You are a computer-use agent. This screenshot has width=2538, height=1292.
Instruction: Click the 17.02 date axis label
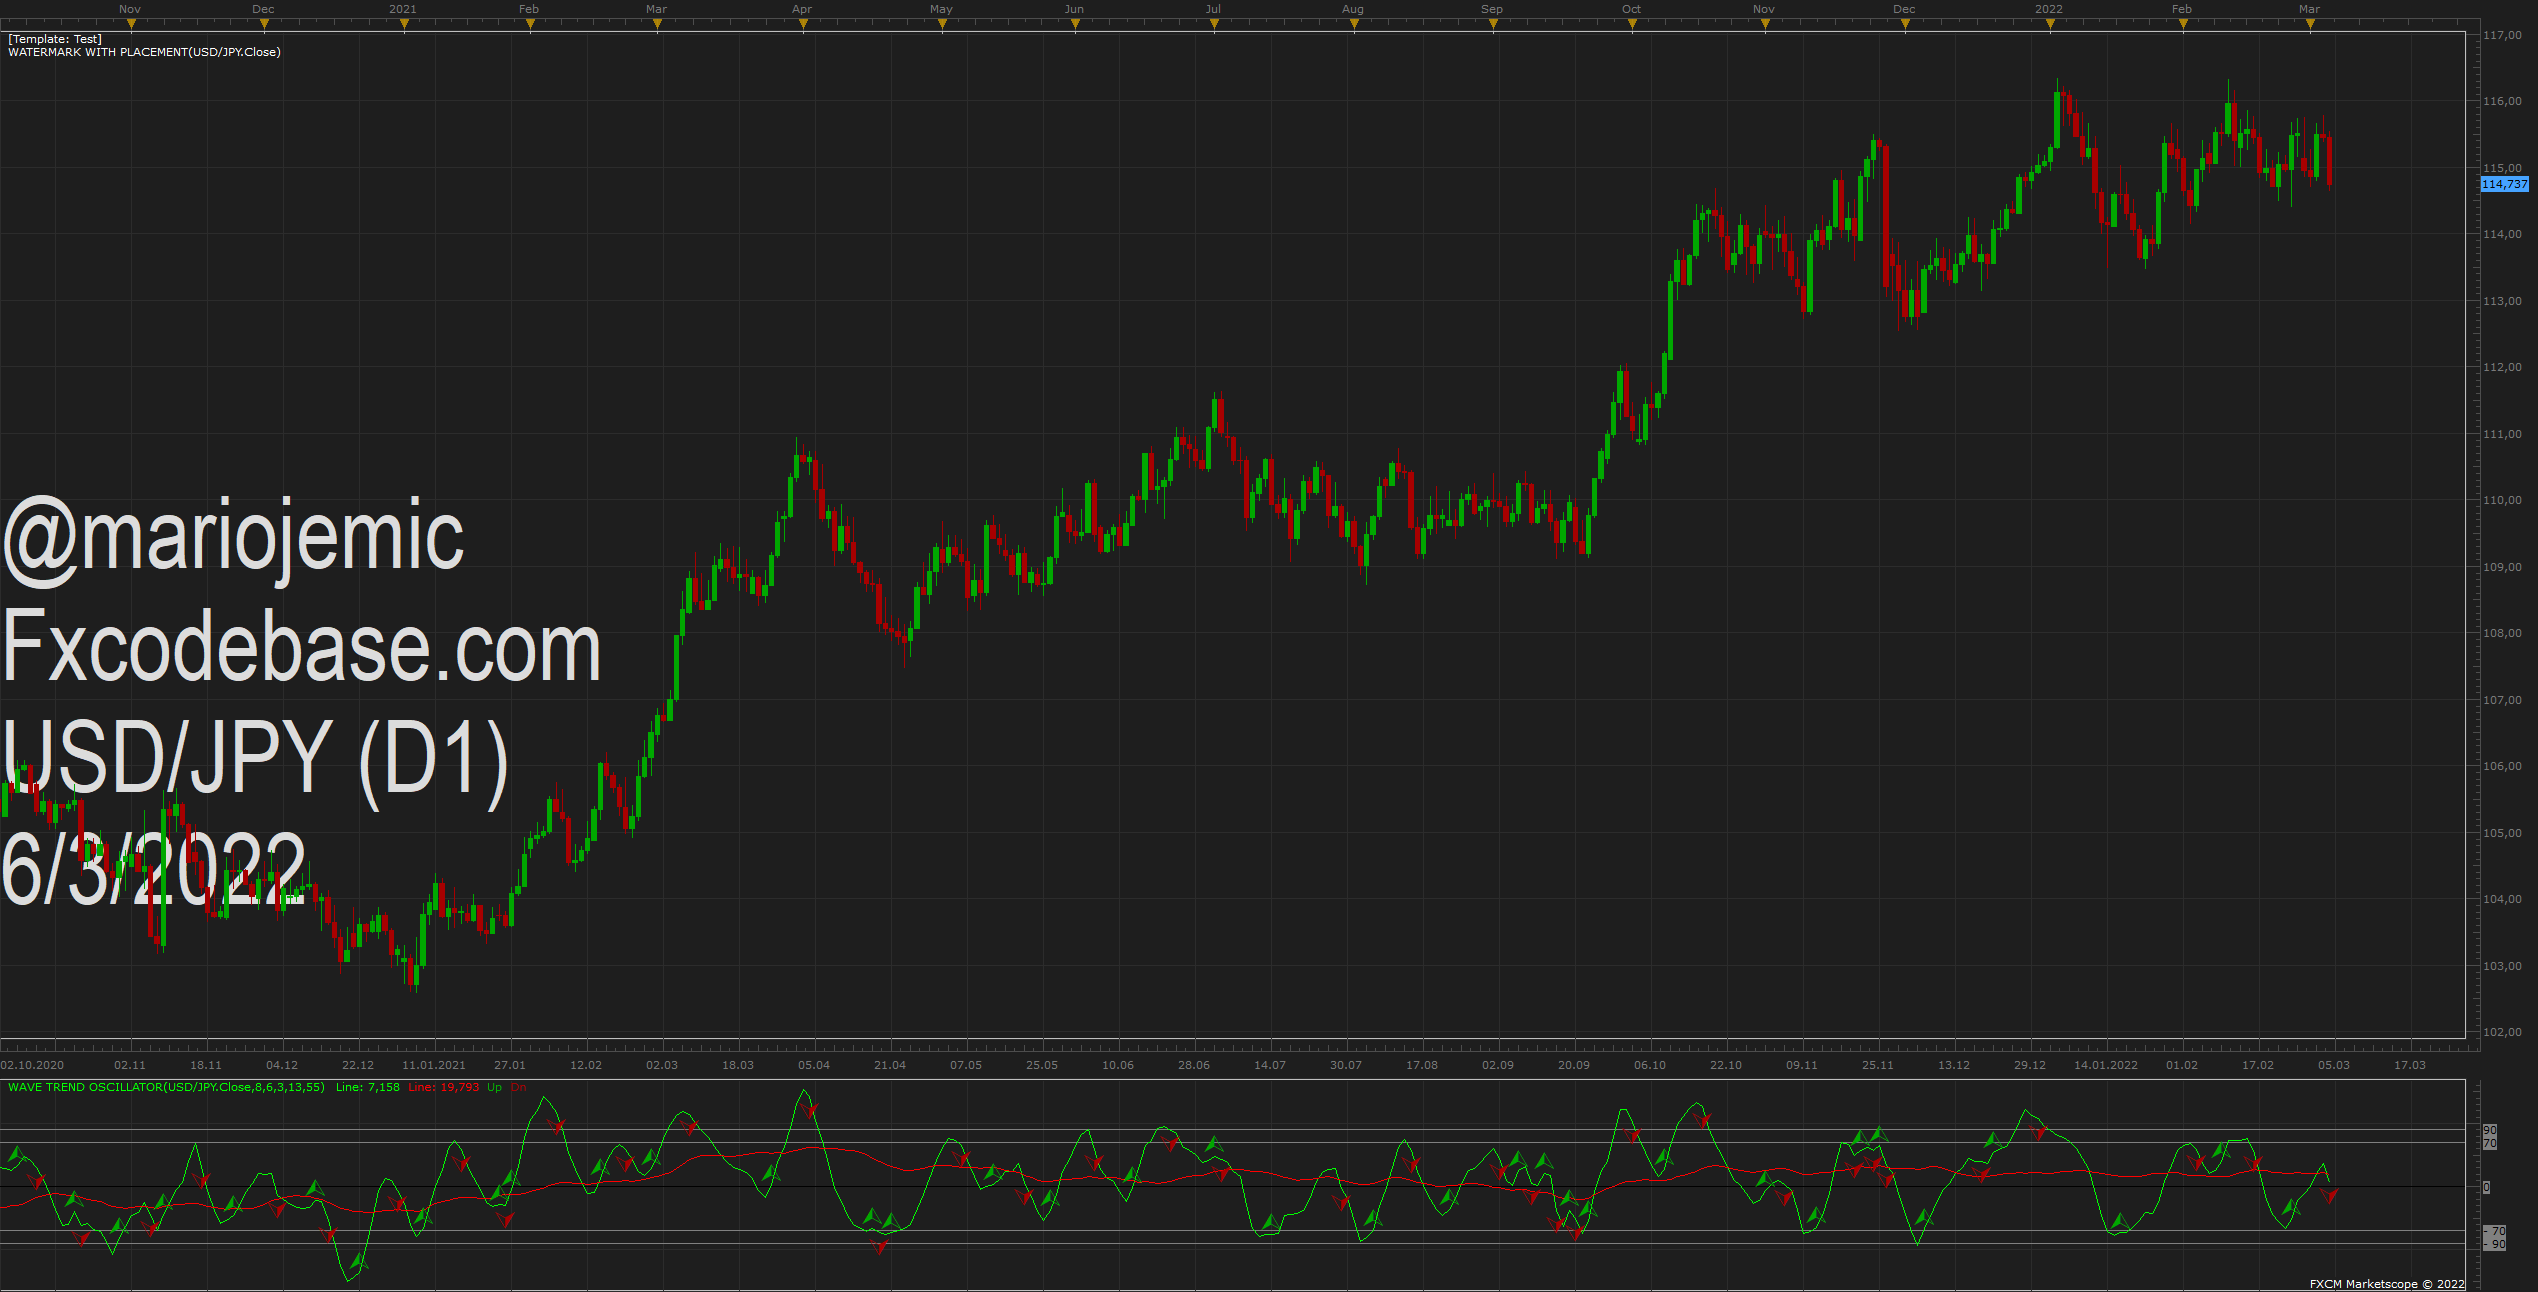(x=2258, y=1065)
